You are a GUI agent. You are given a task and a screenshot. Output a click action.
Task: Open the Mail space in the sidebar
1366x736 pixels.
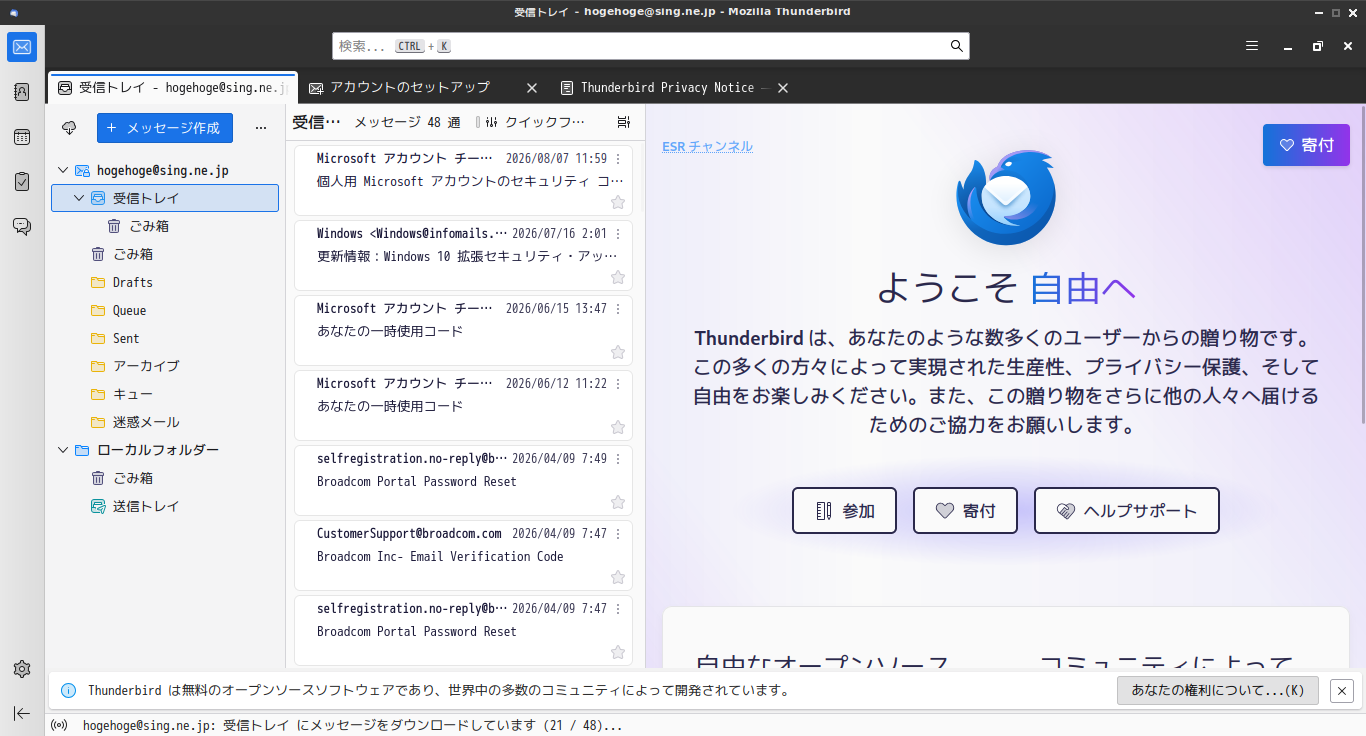point(22,47)
